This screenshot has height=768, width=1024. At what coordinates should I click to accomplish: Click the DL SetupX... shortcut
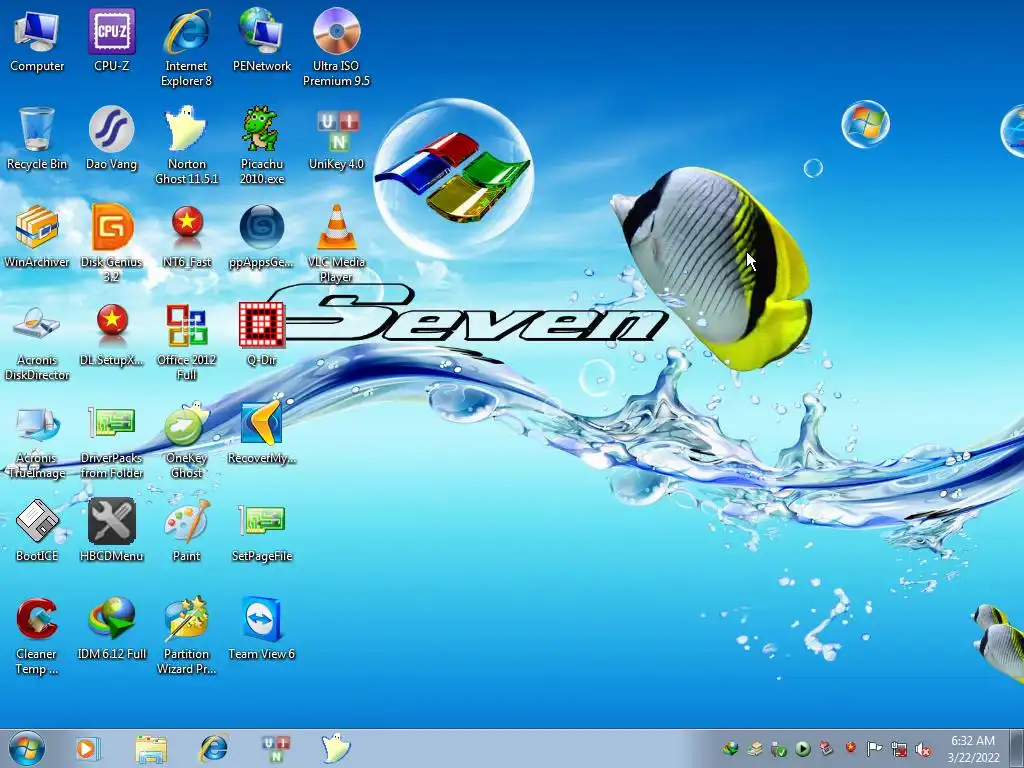click(x=112, y=336)
